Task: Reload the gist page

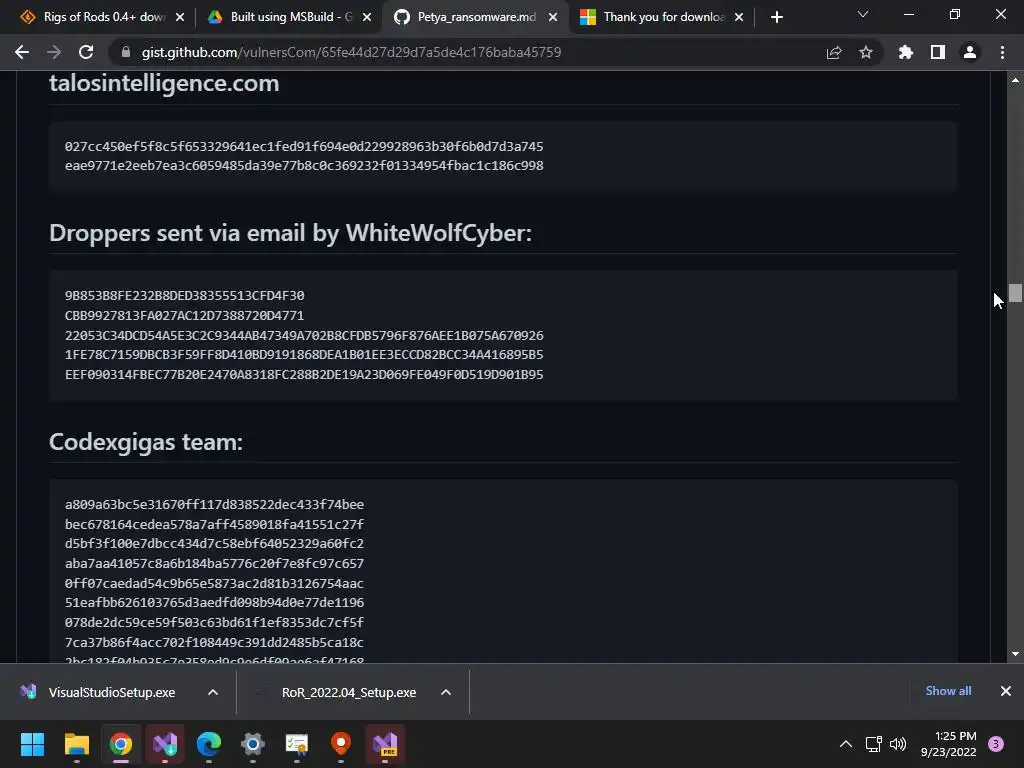Action: [x=86, y=52]
